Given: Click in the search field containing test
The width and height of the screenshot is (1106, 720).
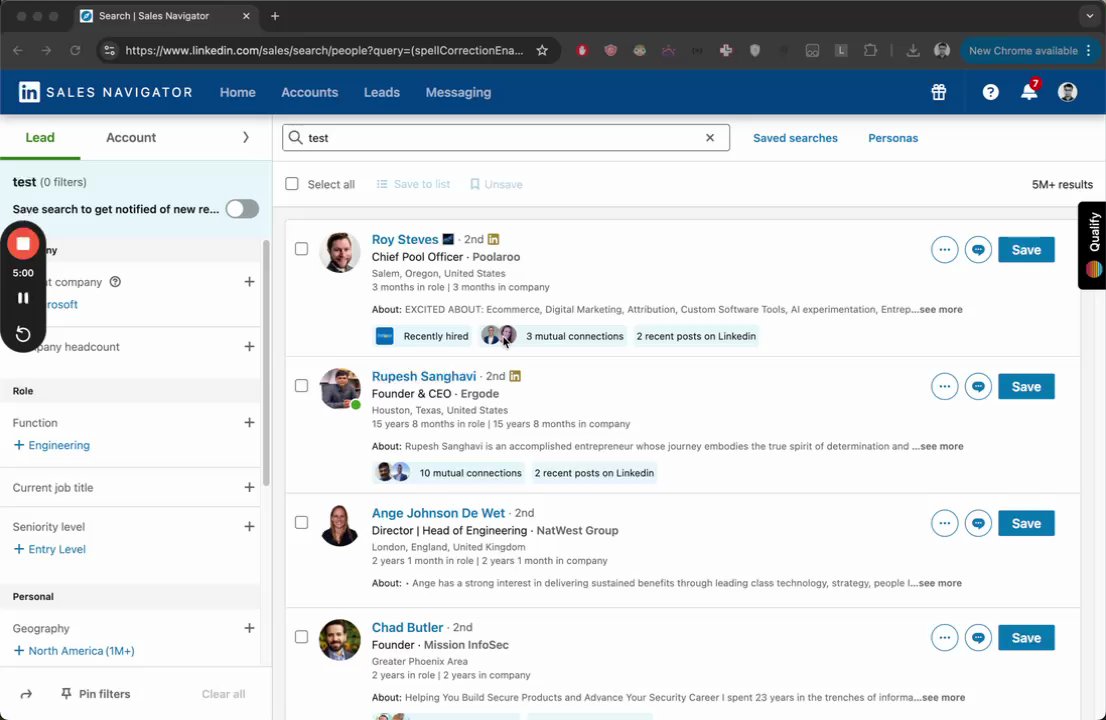Looking at the screenshot, I should (x=506, y=138).
